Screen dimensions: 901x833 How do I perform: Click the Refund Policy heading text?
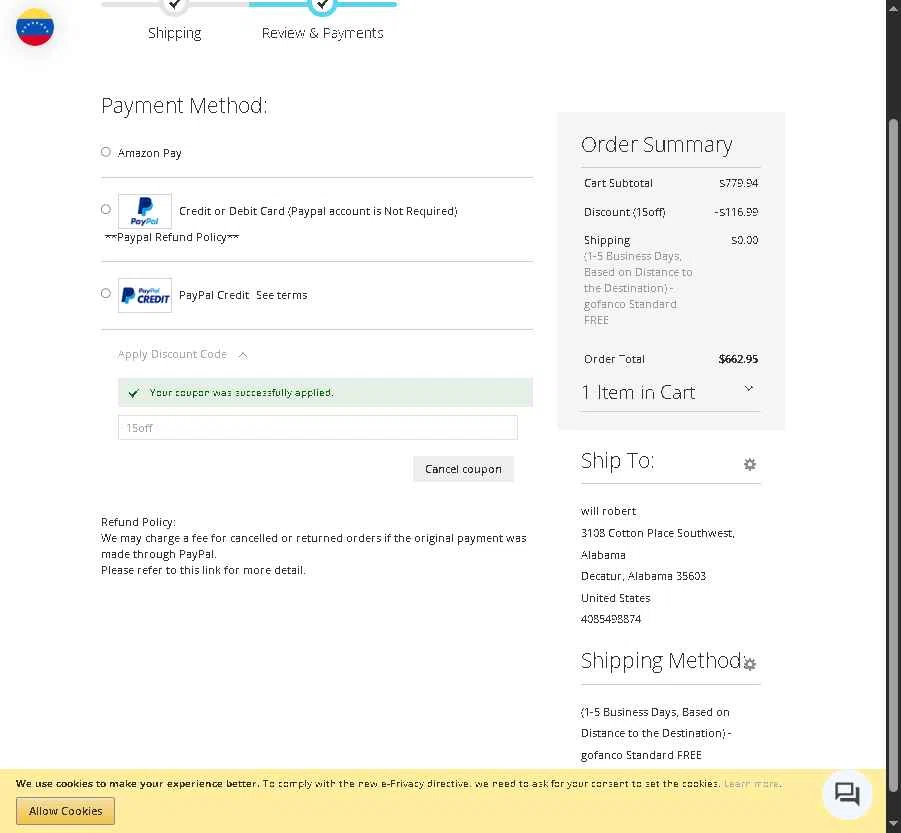(x=138, y=522)
